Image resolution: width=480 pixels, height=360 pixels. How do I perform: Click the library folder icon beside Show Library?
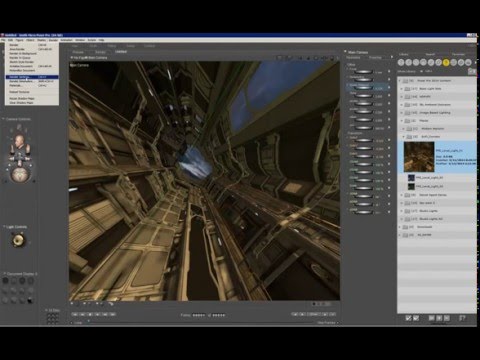pyautogui.click(x=472, y=71)
